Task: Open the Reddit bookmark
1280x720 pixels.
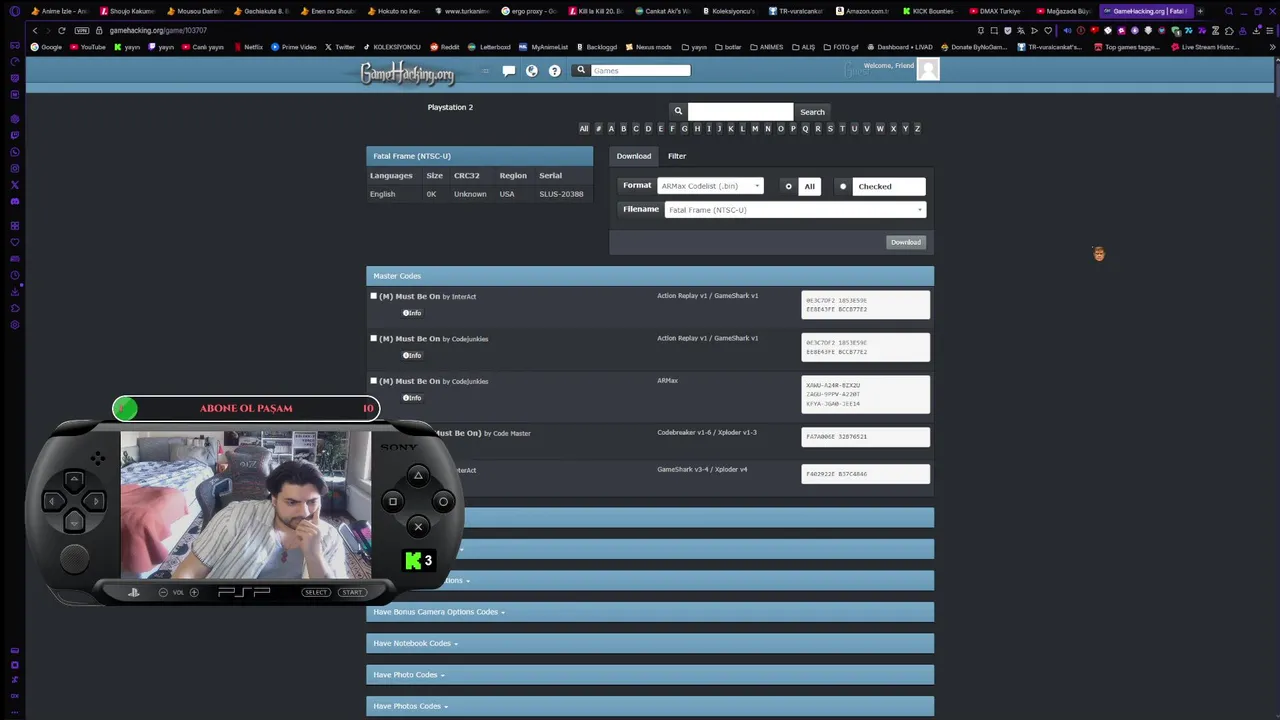Action: [x=445, y=47]
